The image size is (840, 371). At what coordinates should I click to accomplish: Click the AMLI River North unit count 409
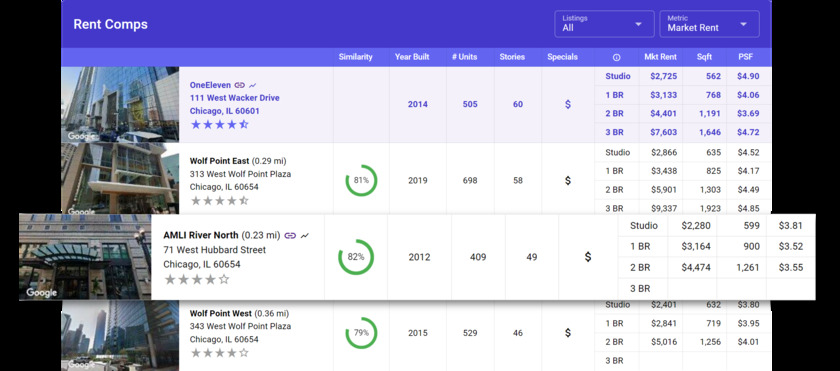tap(478, 257)
